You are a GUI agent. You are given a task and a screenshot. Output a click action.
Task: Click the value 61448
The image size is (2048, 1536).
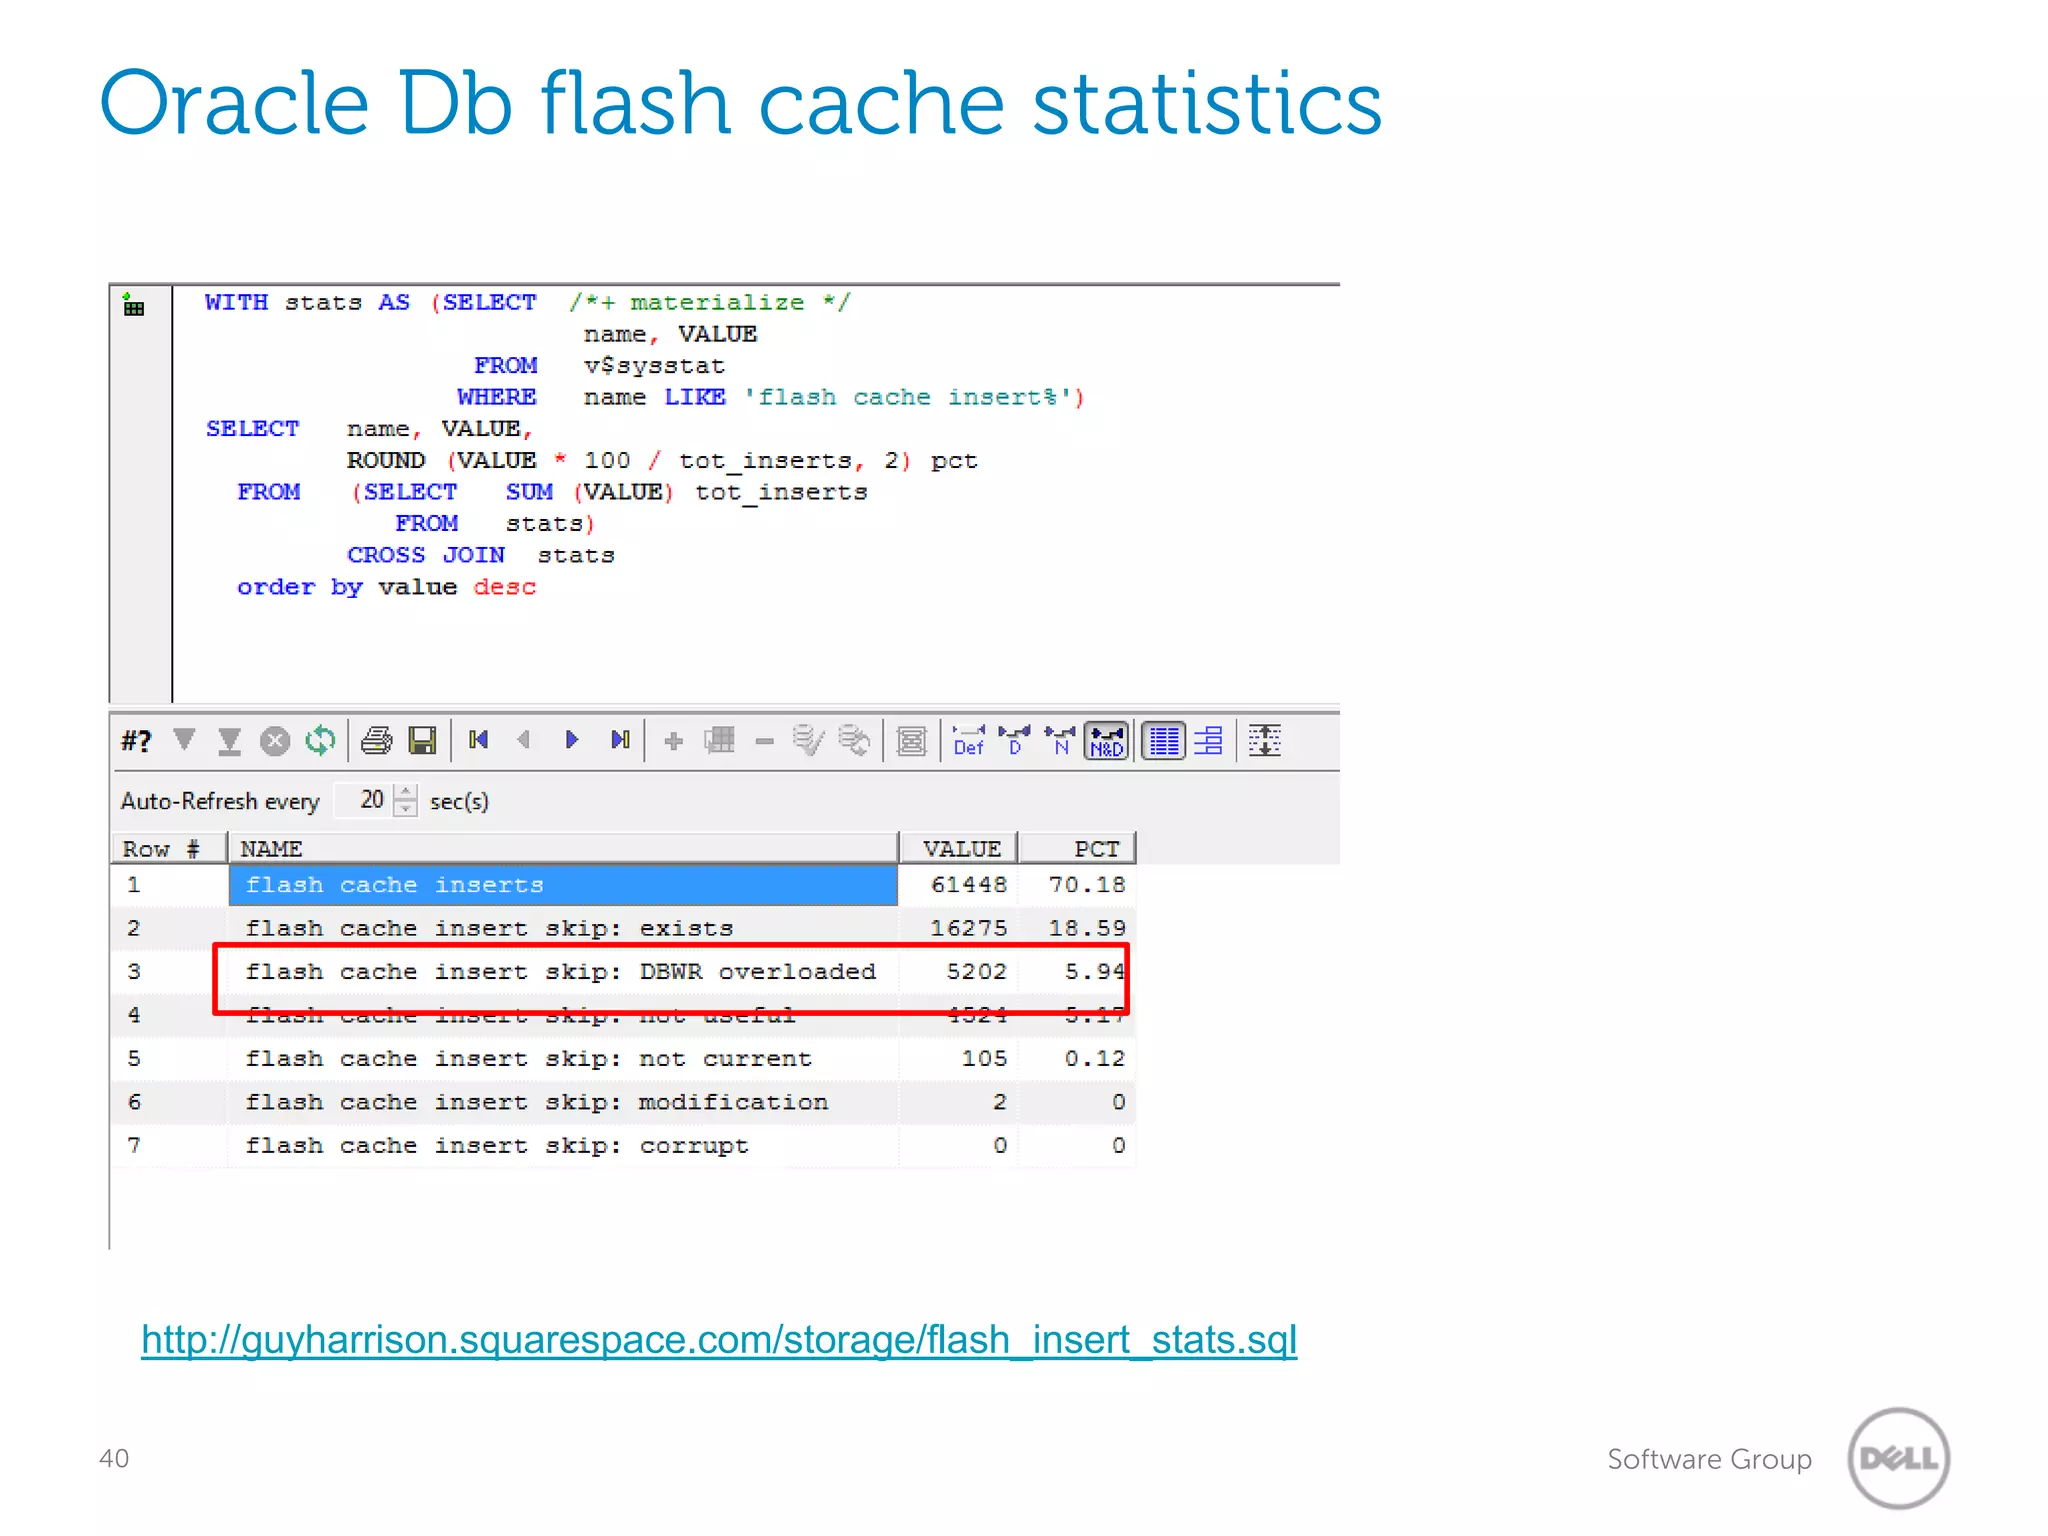pos(968,885)
